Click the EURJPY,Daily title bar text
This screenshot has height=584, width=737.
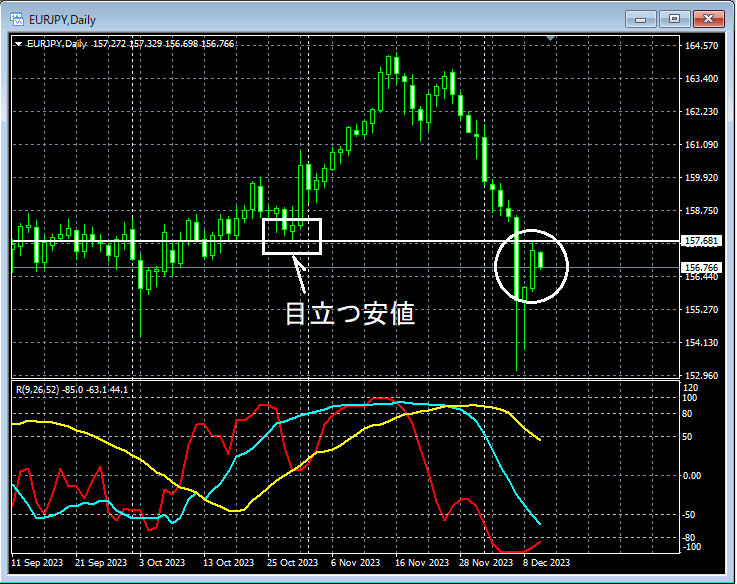point(63,20)
